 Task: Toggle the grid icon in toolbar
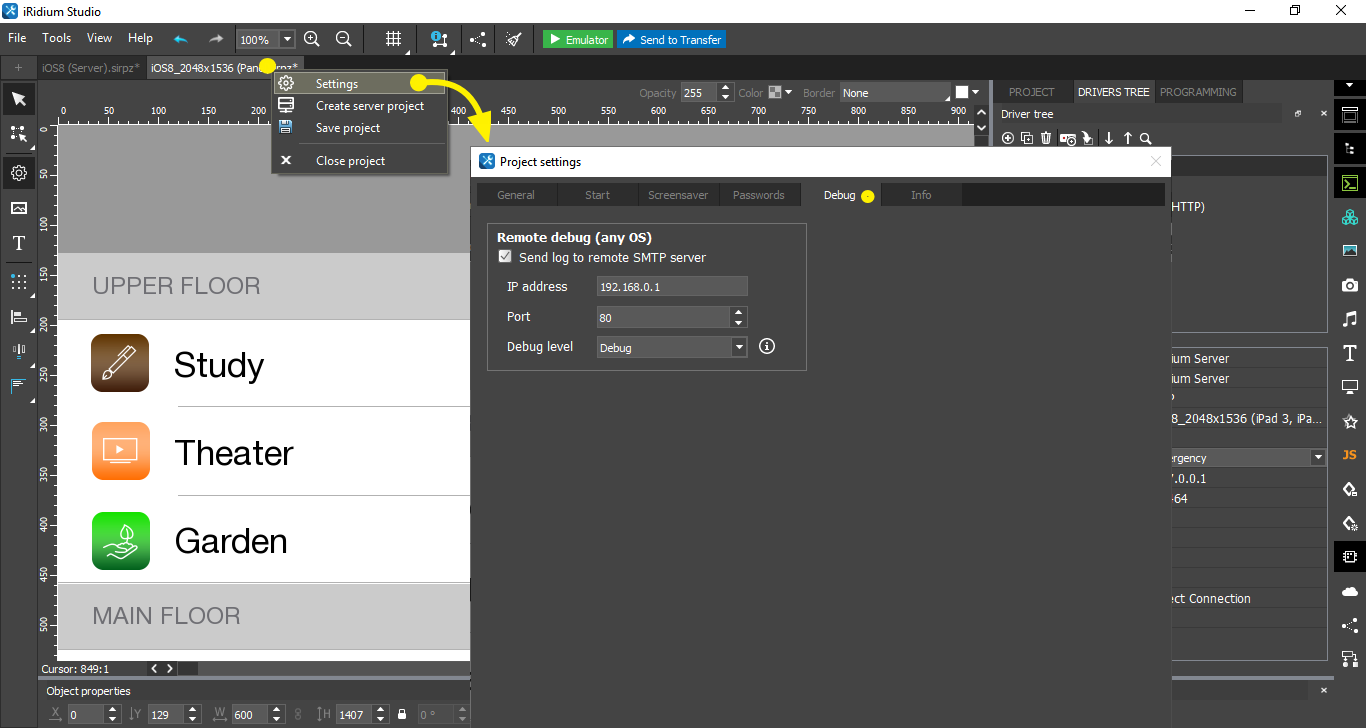pos(394,39)
